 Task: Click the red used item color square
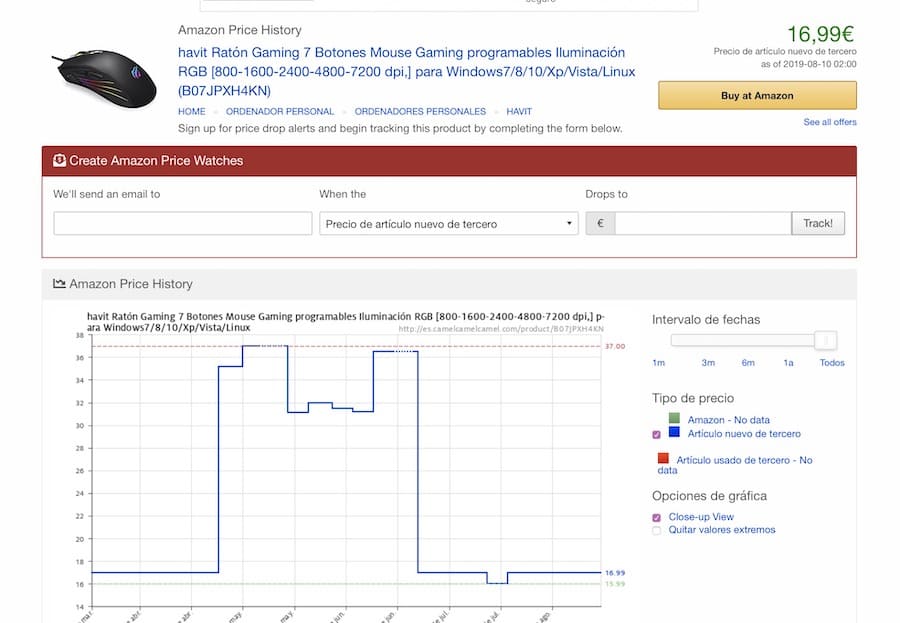coord(662,458)
